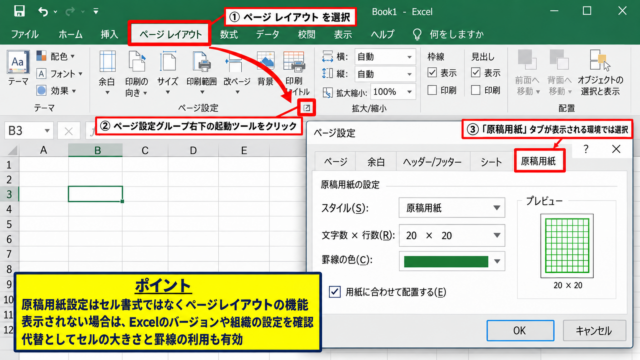Open the 罫線の色 green color picker
The width and height of the screenshot is (640, 360).
451,261
